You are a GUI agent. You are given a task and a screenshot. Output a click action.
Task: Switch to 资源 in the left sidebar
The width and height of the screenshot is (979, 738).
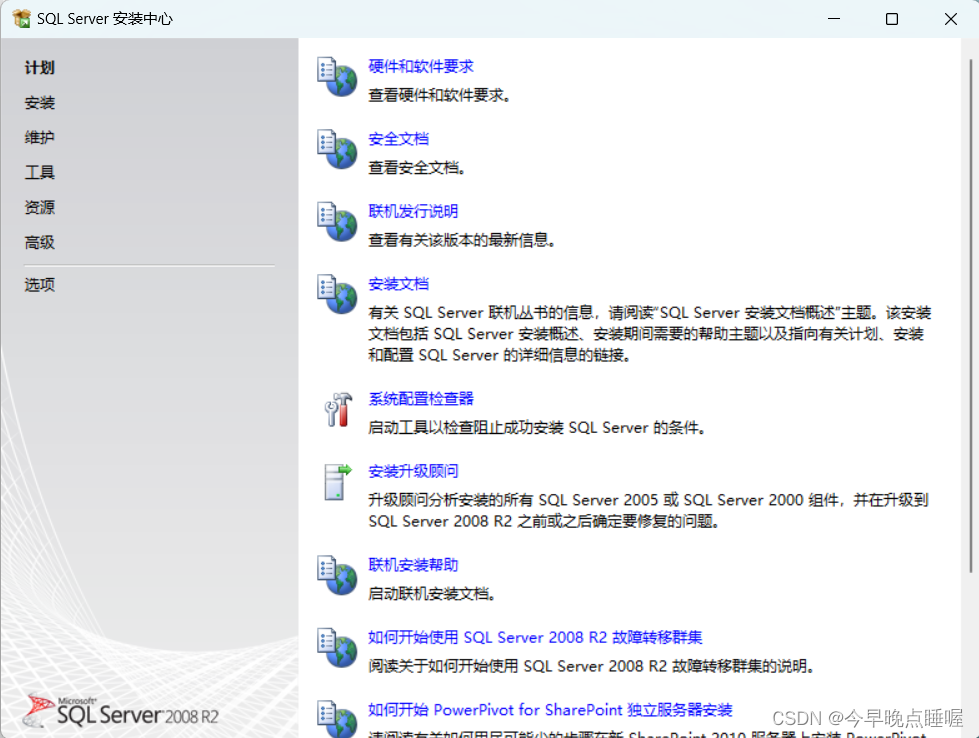click(40, 207)
